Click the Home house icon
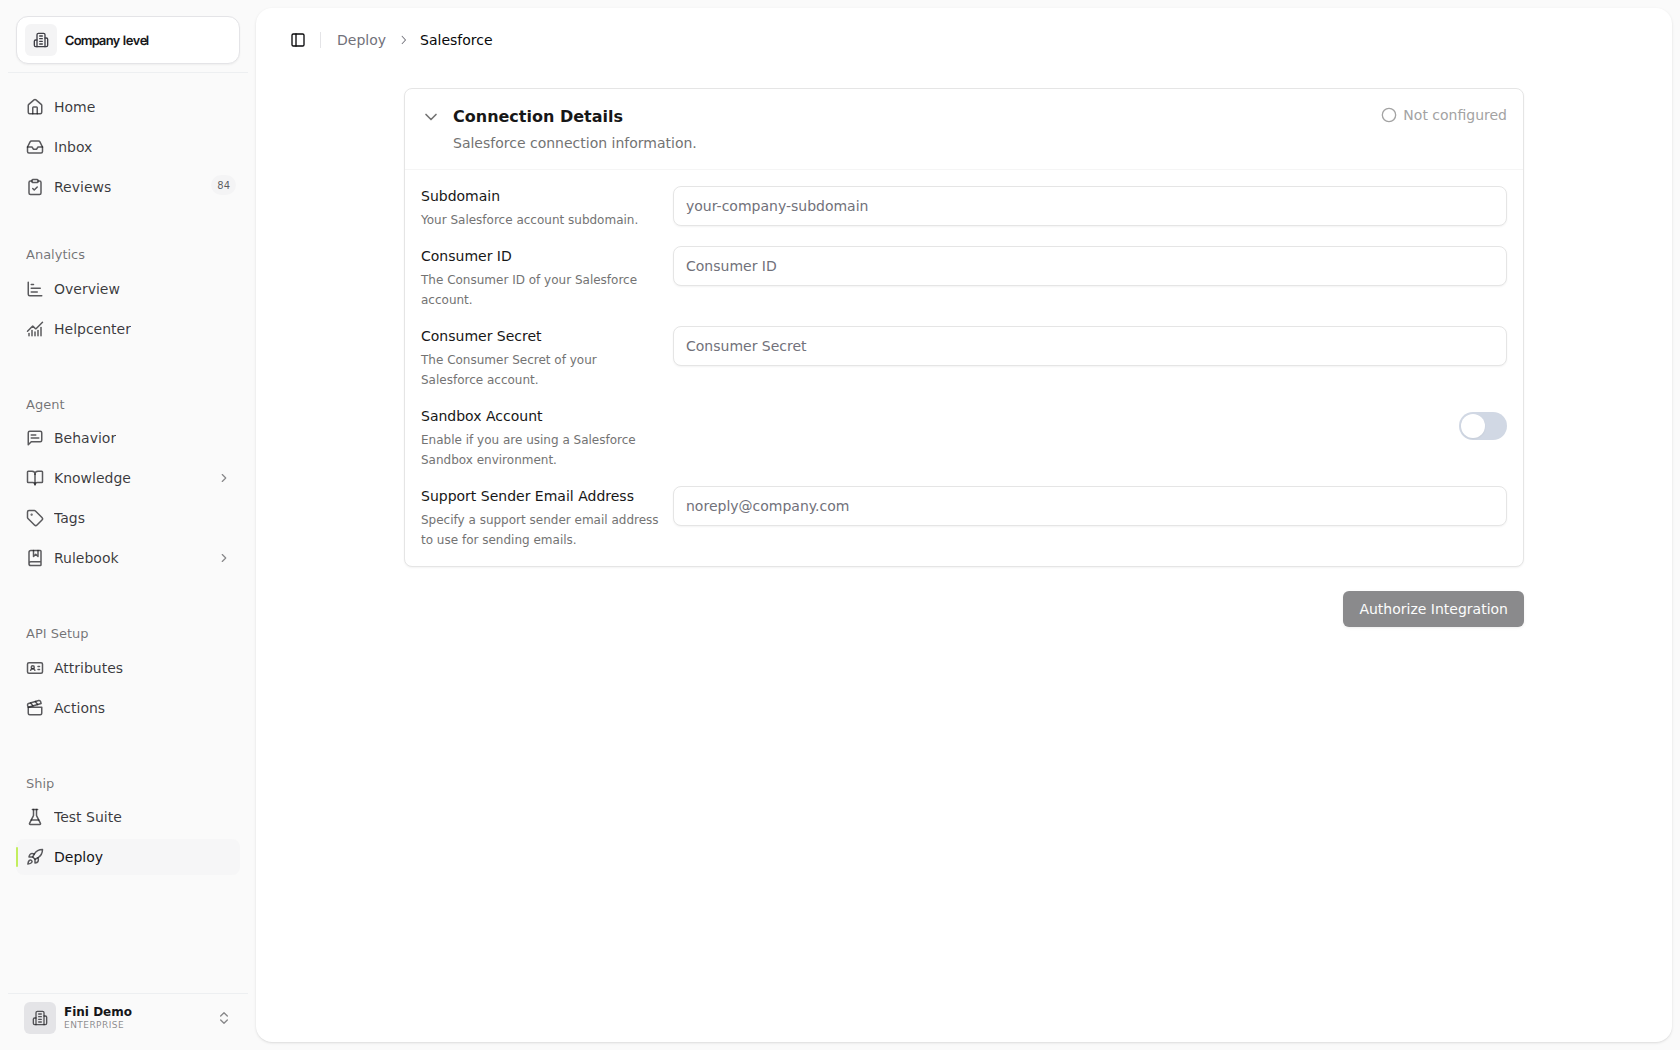This screenshot has height=1050, width=1680. 35,107
